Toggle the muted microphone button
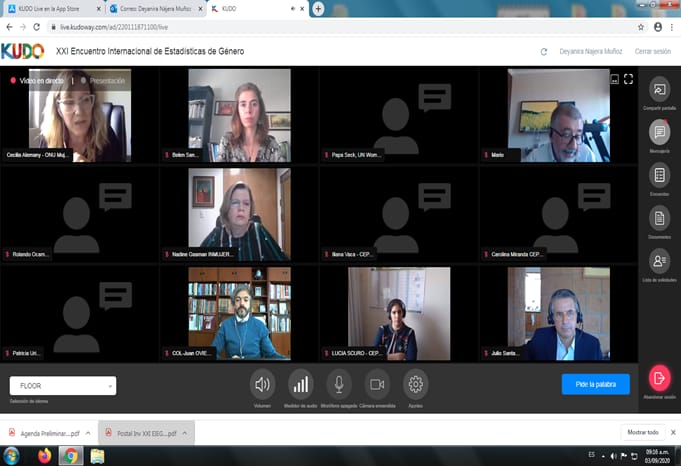The width and height of the screenshot is (681, 466). 339,384
